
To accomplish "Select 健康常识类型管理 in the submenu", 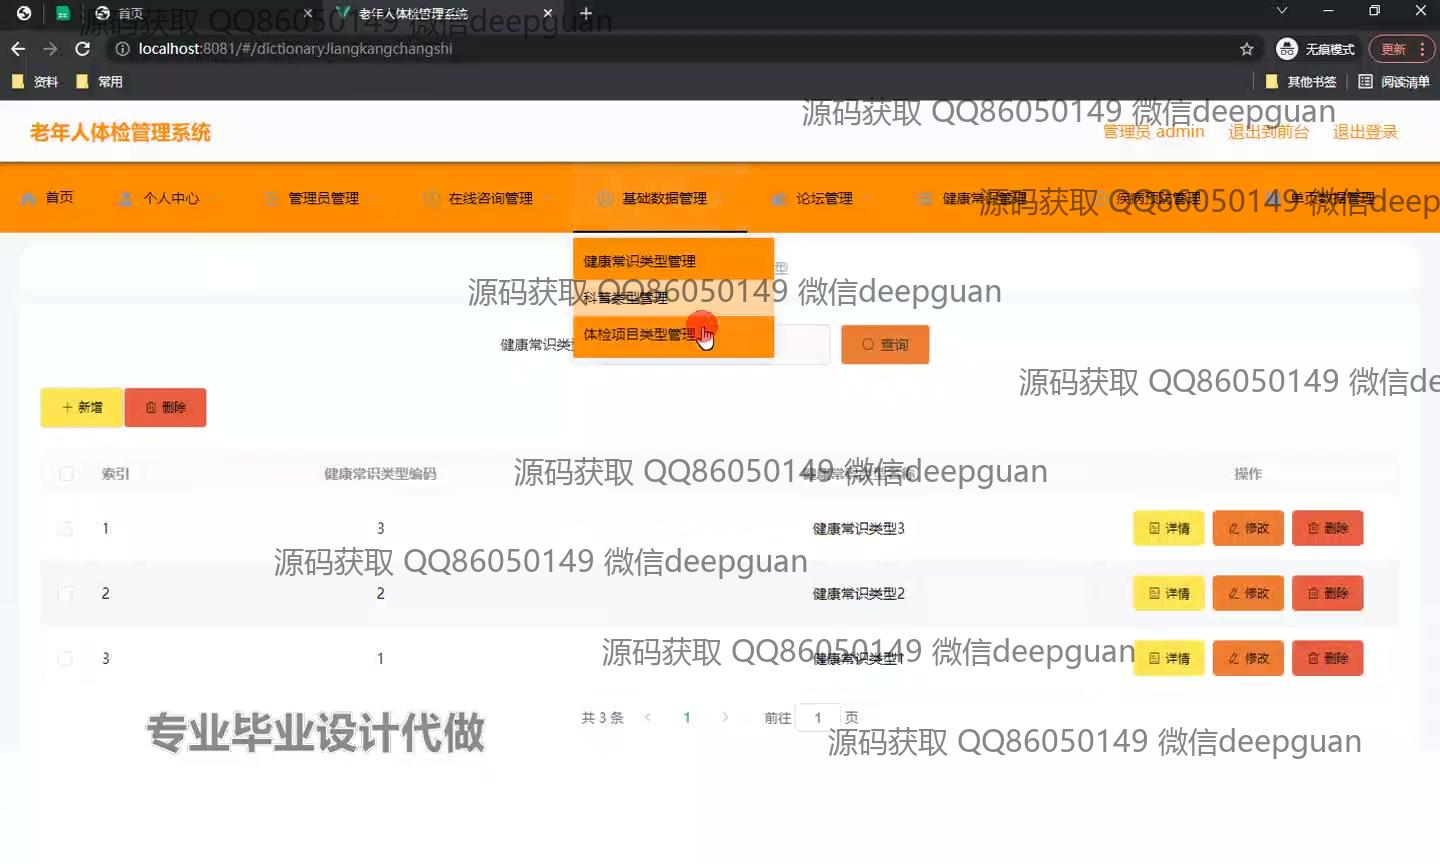I will [640, 261].
